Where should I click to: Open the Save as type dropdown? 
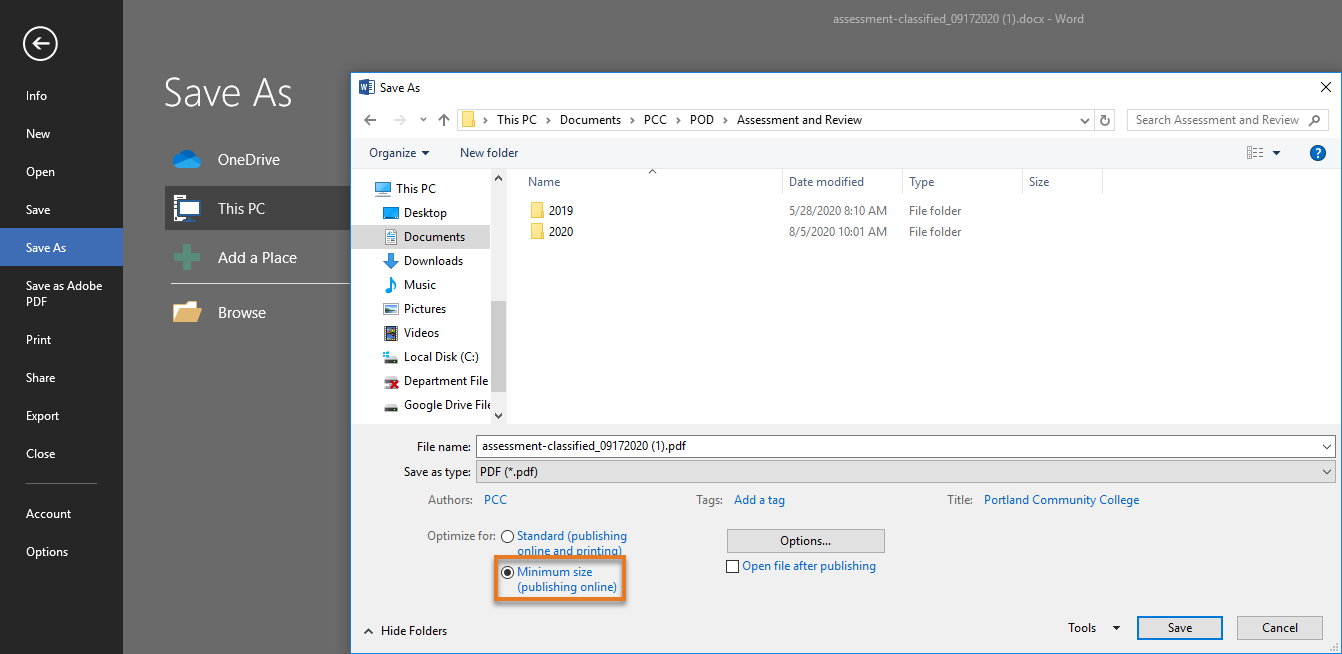[x=1325, y=471]
